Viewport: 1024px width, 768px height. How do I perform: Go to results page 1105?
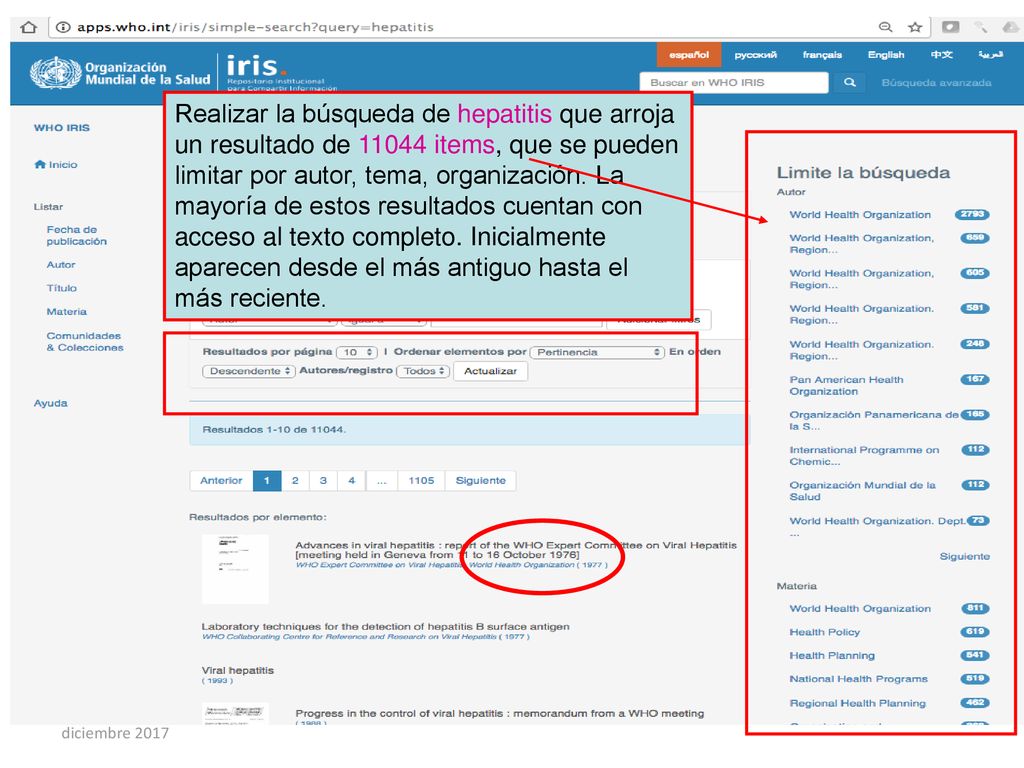[x=421, y=481]
